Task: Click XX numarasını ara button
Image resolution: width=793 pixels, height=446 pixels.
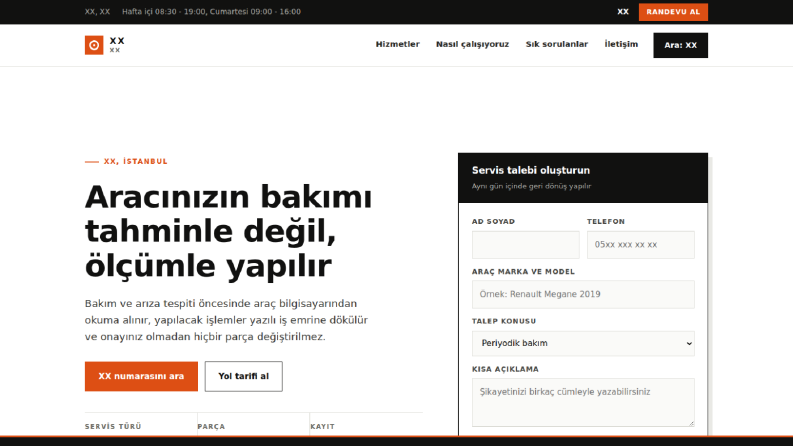Action: [x=141, y=376]
